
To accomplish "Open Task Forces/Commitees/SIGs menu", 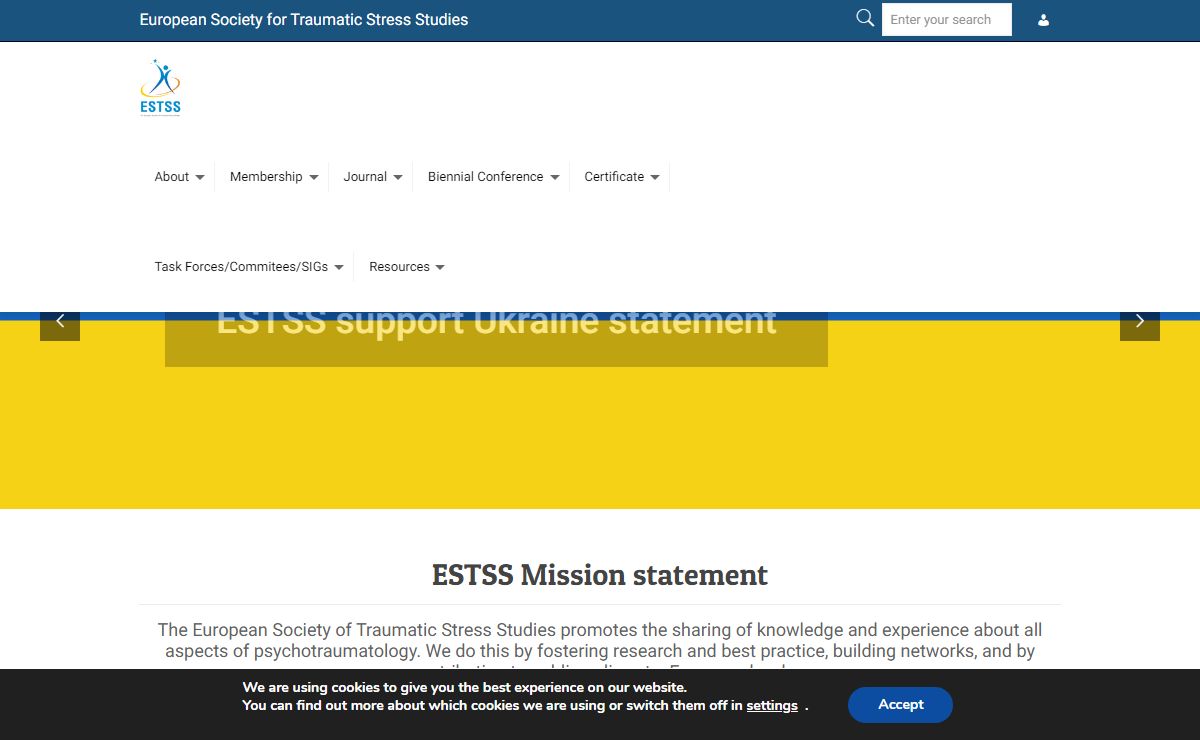I will 241,267.
